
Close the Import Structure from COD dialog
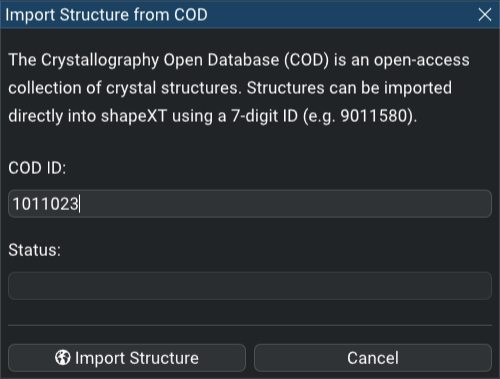point(484,15)
